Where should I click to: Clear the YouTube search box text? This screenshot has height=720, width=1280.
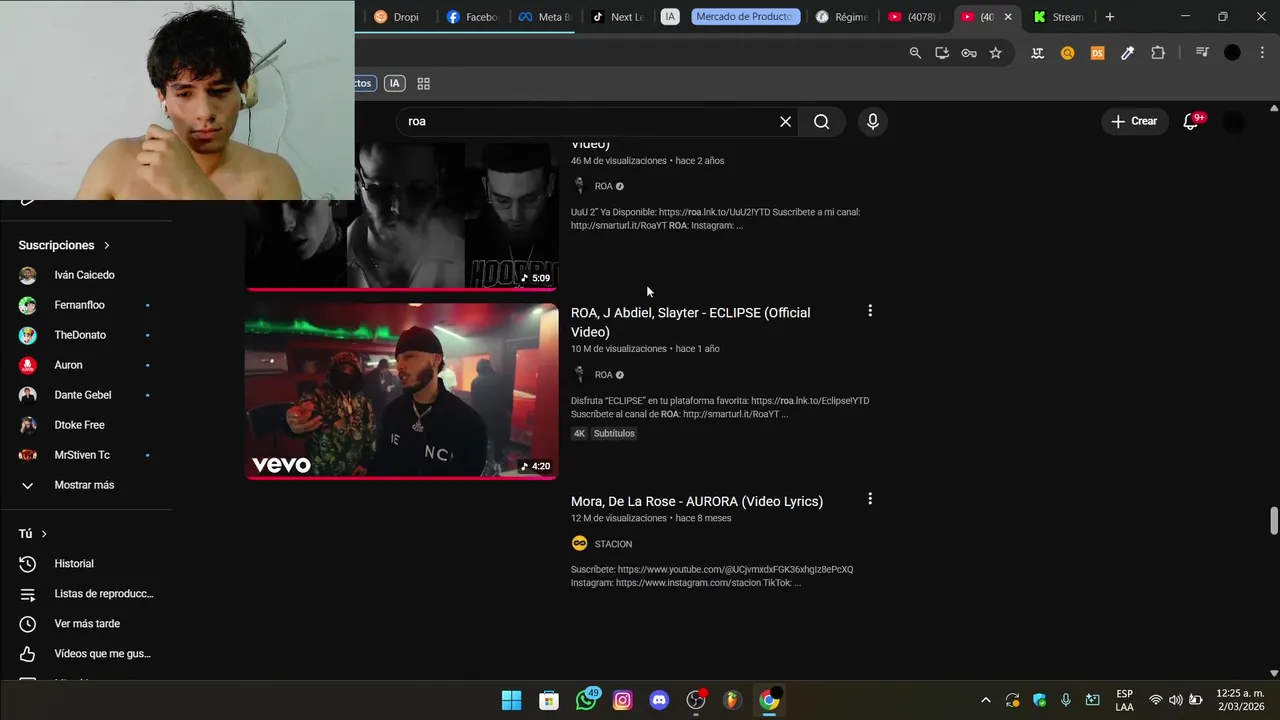[785, 121]
